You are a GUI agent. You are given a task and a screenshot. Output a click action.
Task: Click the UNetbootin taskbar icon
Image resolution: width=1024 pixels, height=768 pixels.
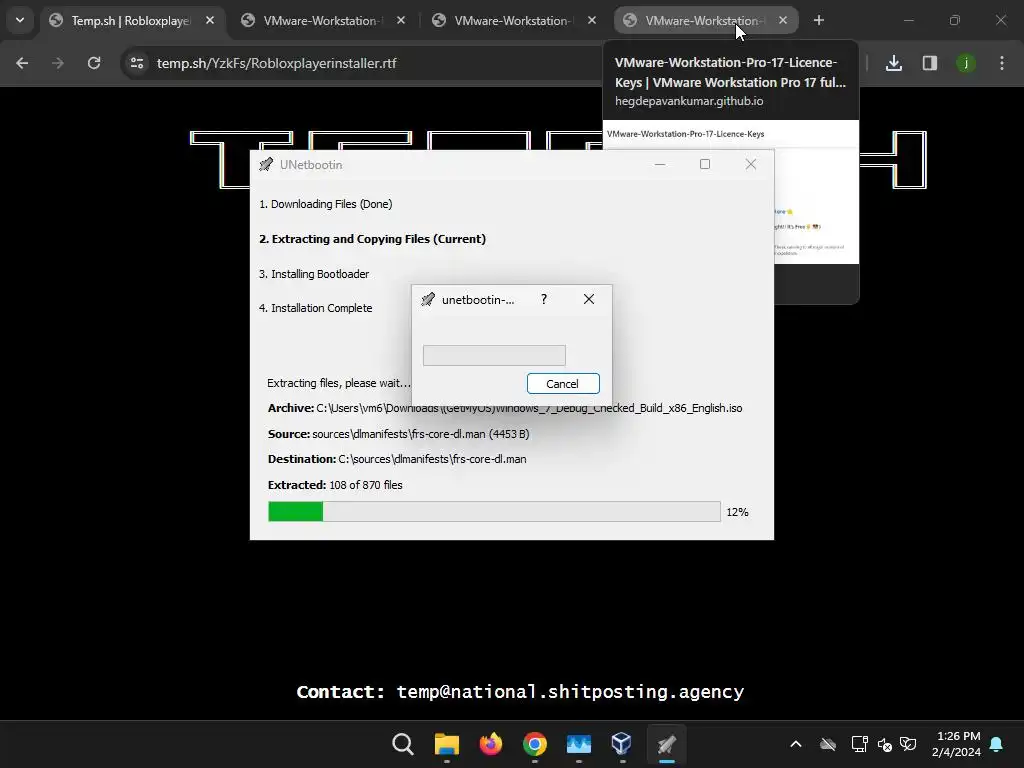pyautogui.click(x=666, y=744)
